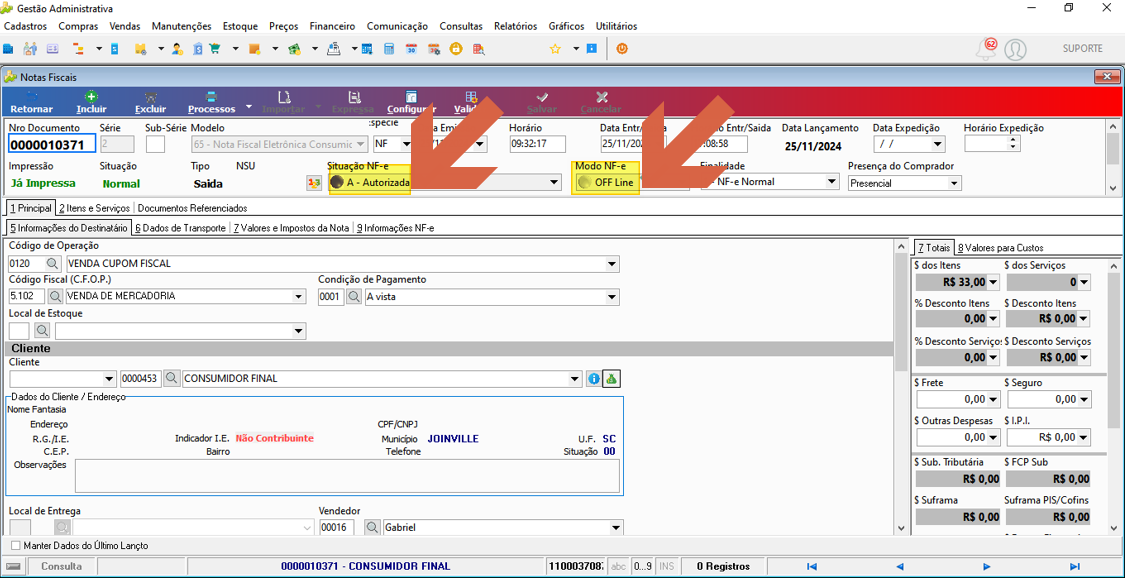Click the Configurar button

(411, 102)
